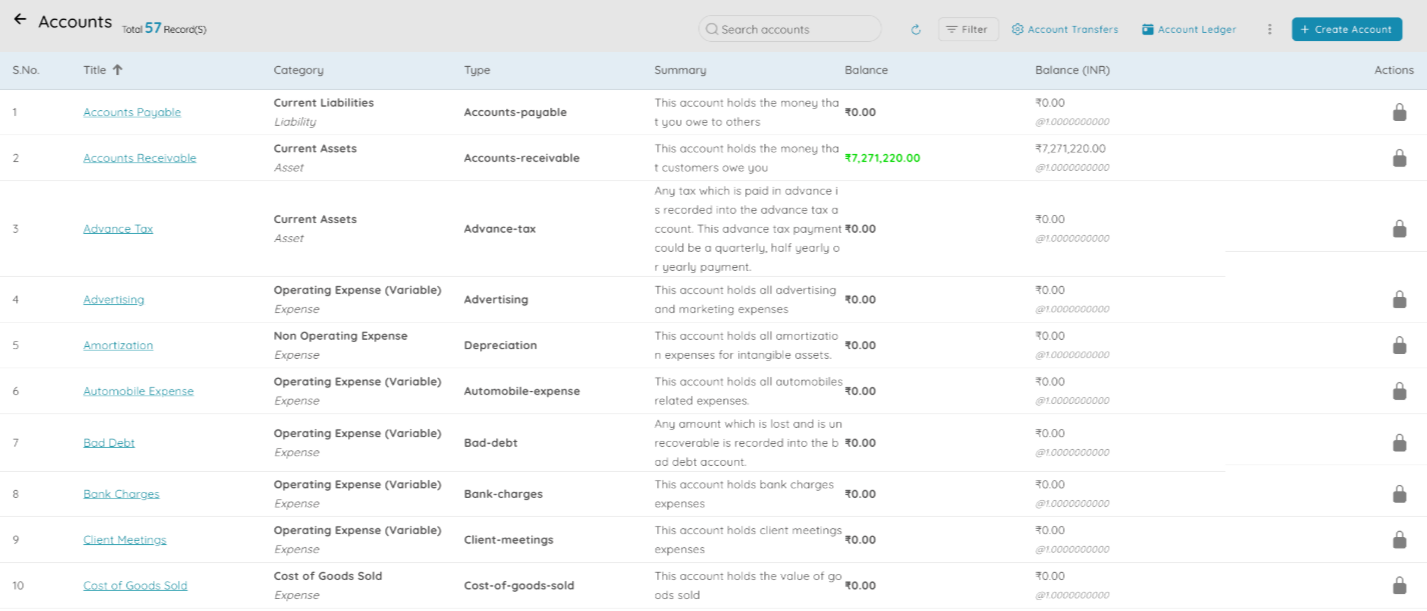
Task: Click the lock icon for Bad Debt
Action: 1399,442
